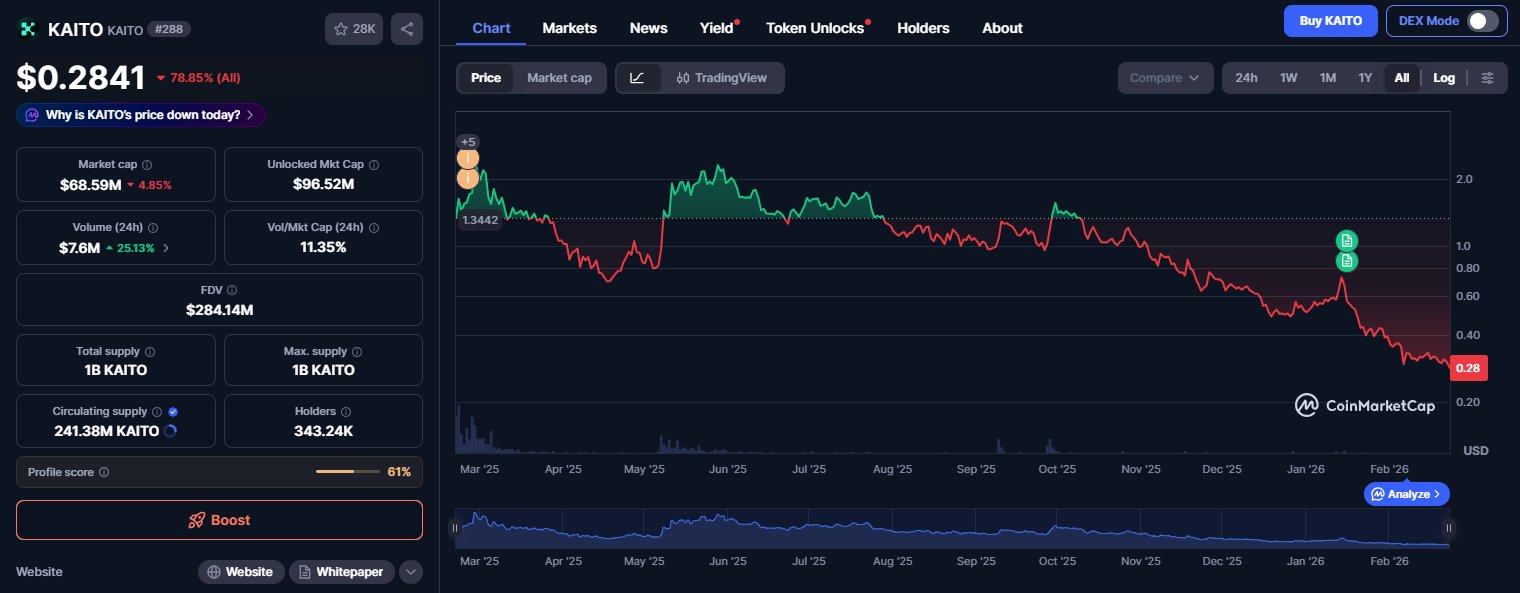Click the Profile score info icon

pos(104,472)
